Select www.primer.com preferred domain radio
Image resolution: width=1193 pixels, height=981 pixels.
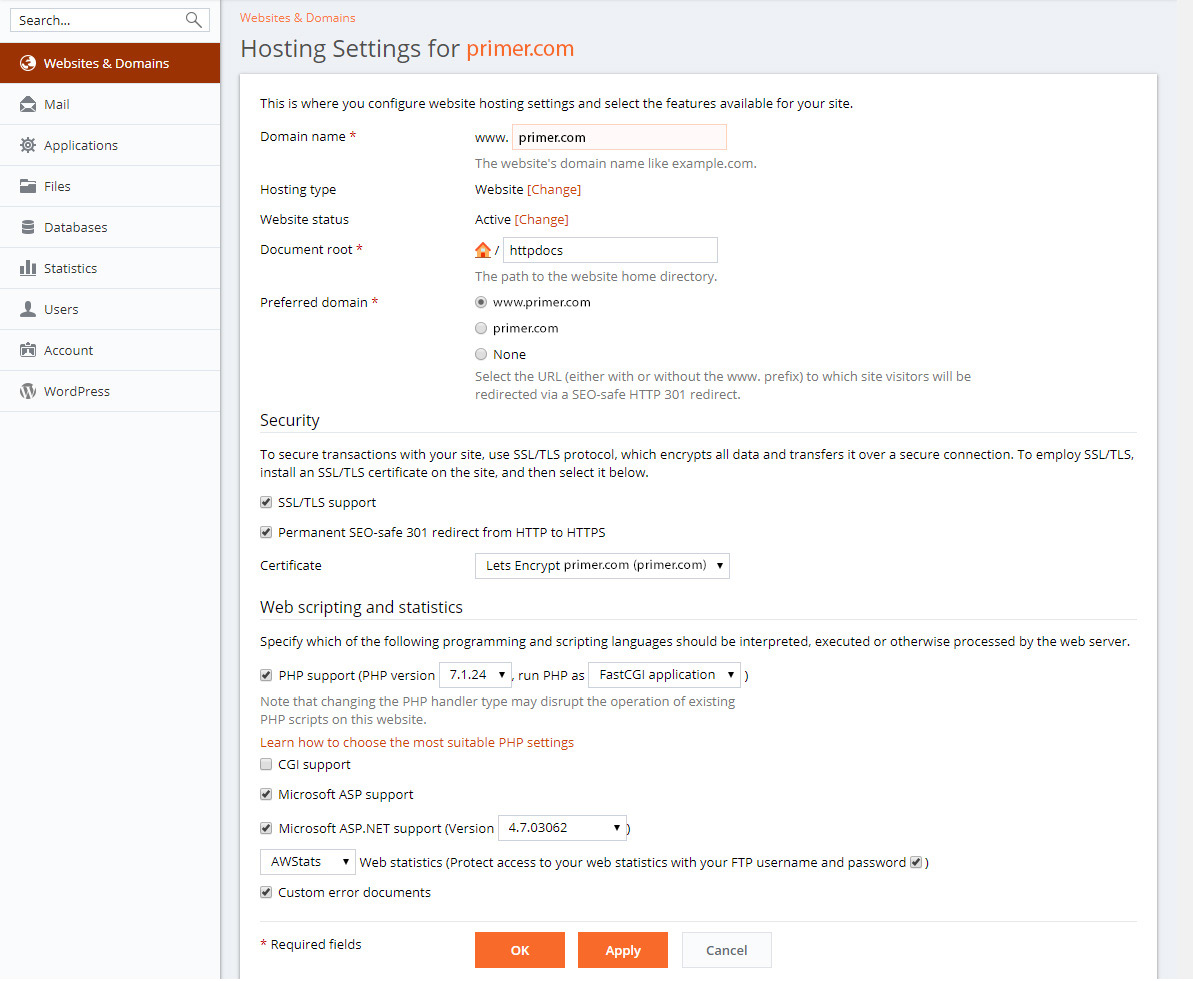coord(481,302)
